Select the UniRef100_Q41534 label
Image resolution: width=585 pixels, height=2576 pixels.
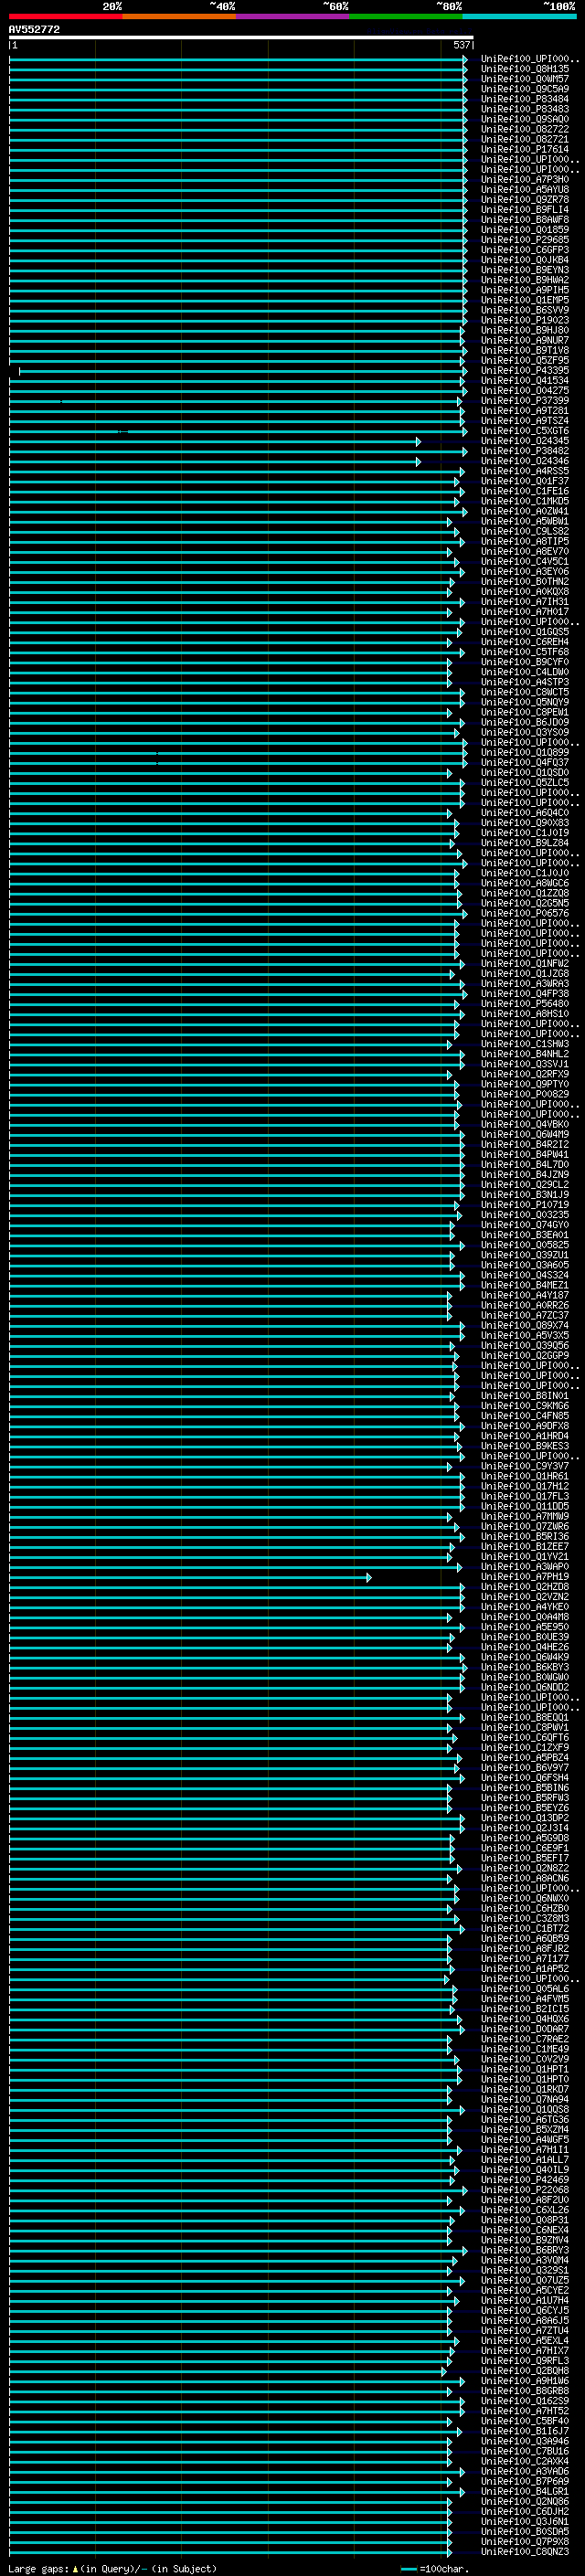coord(524,381)
